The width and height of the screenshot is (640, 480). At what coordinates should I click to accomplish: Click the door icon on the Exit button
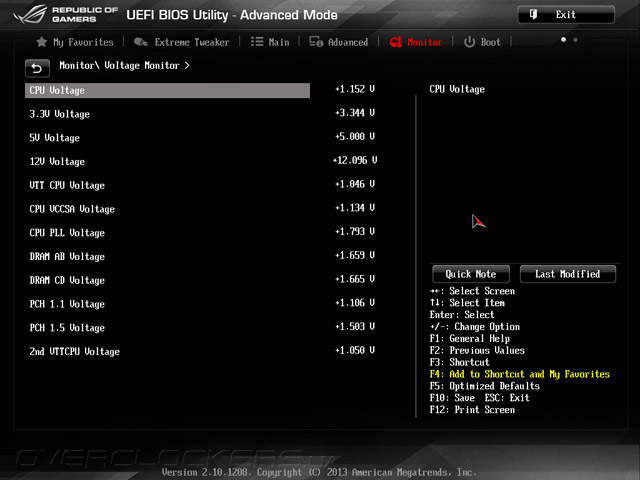pyautogui.click(x=533, y=15)
